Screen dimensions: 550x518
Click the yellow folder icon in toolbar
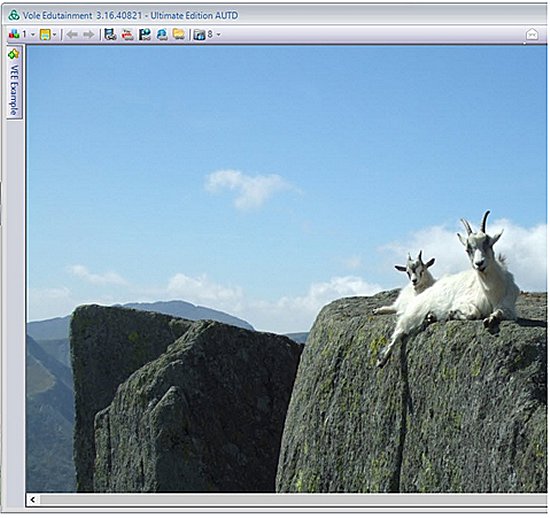179,34
